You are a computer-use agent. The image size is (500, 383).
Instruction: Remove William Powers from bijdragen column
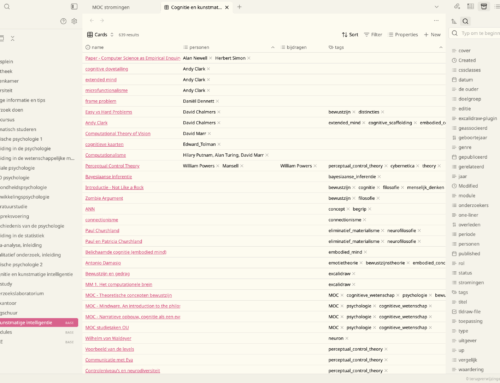click(x=315, y=166)
